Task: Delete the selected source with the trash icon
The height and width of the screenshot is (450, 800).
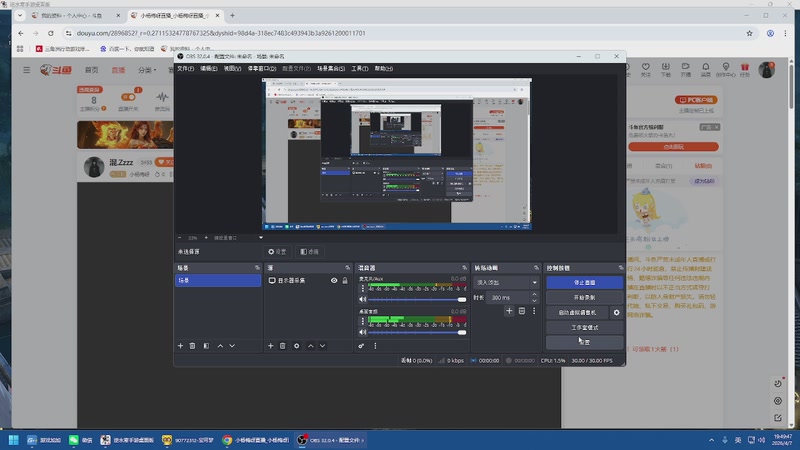Action: pyautogui.click(x=283, y=346)
